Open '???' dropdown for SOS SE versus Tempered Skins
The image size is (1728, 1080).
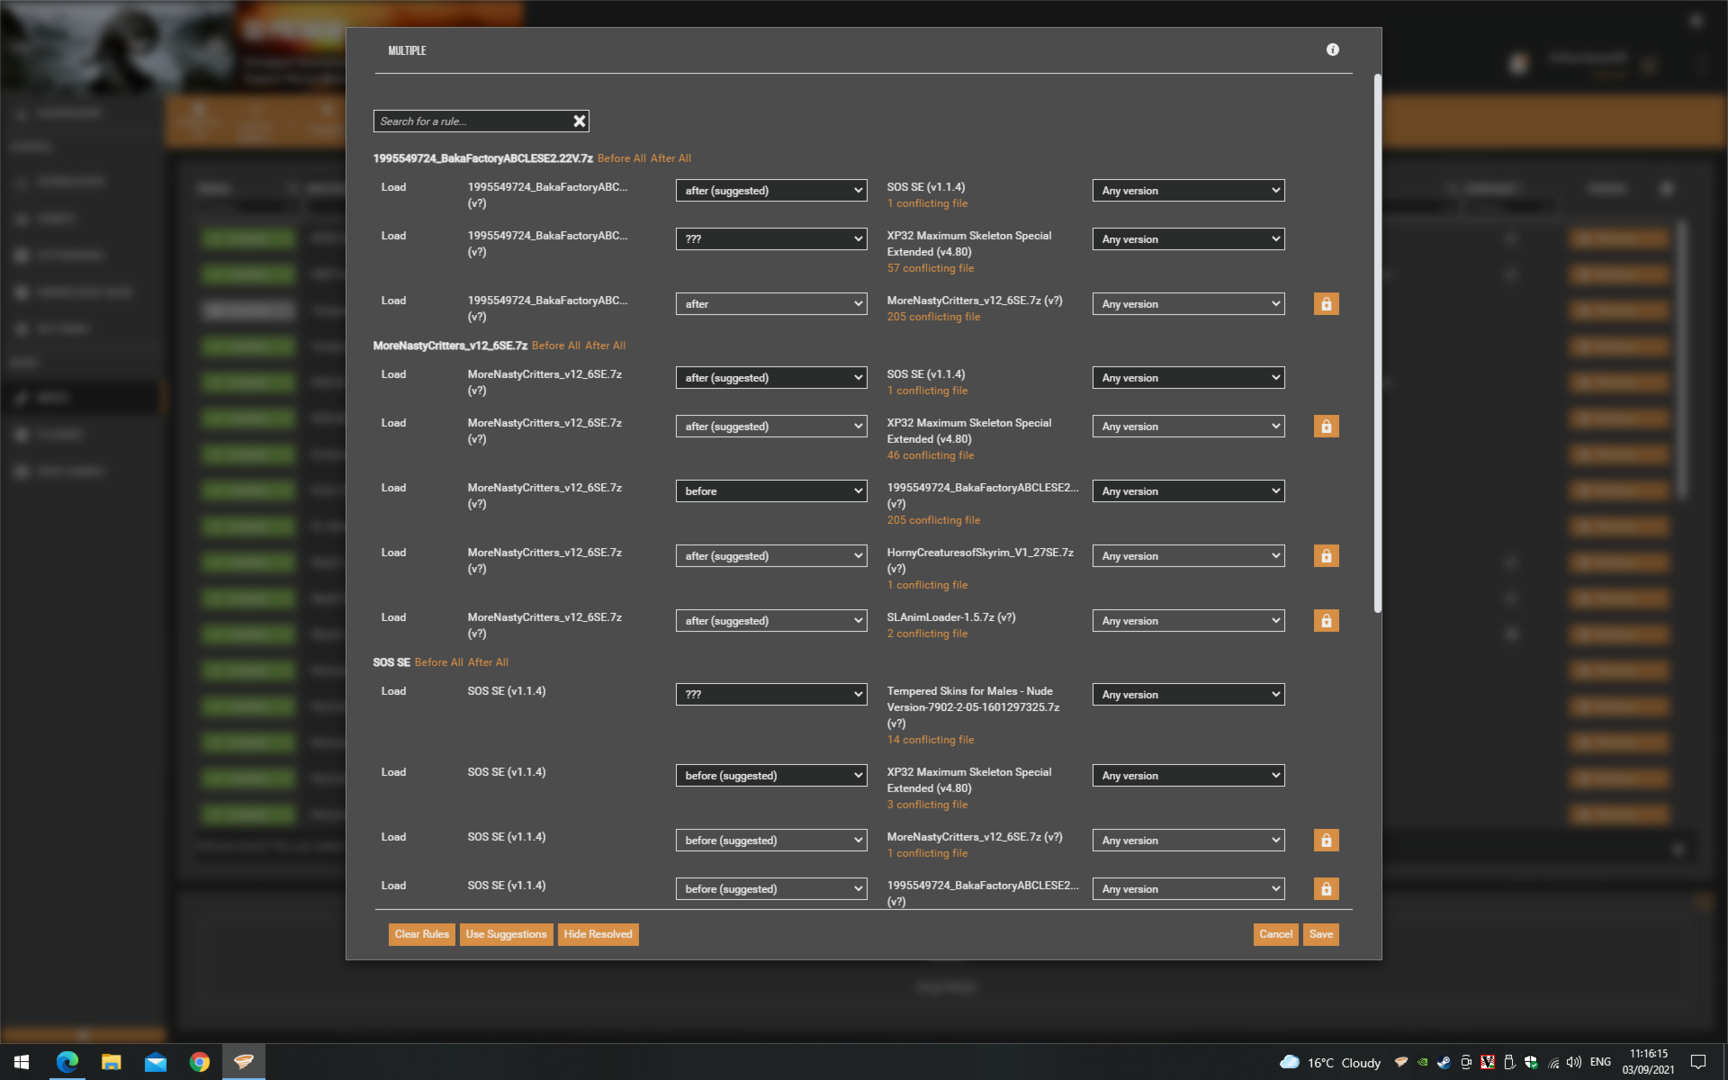point(771,695)
